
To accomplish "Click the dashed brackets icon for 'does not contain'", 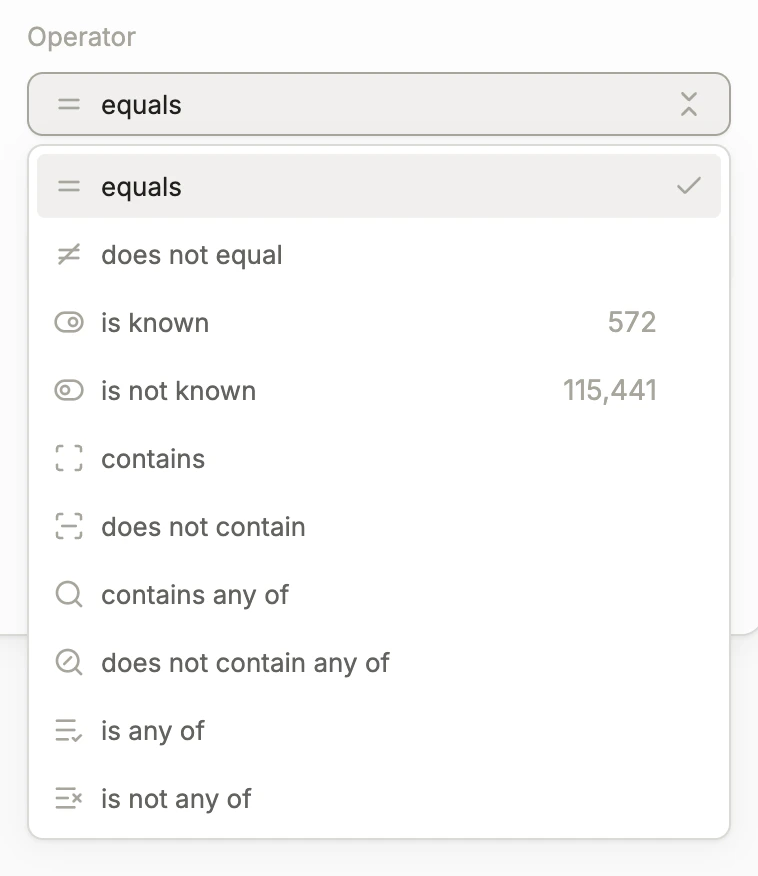I will click(69, 526).
